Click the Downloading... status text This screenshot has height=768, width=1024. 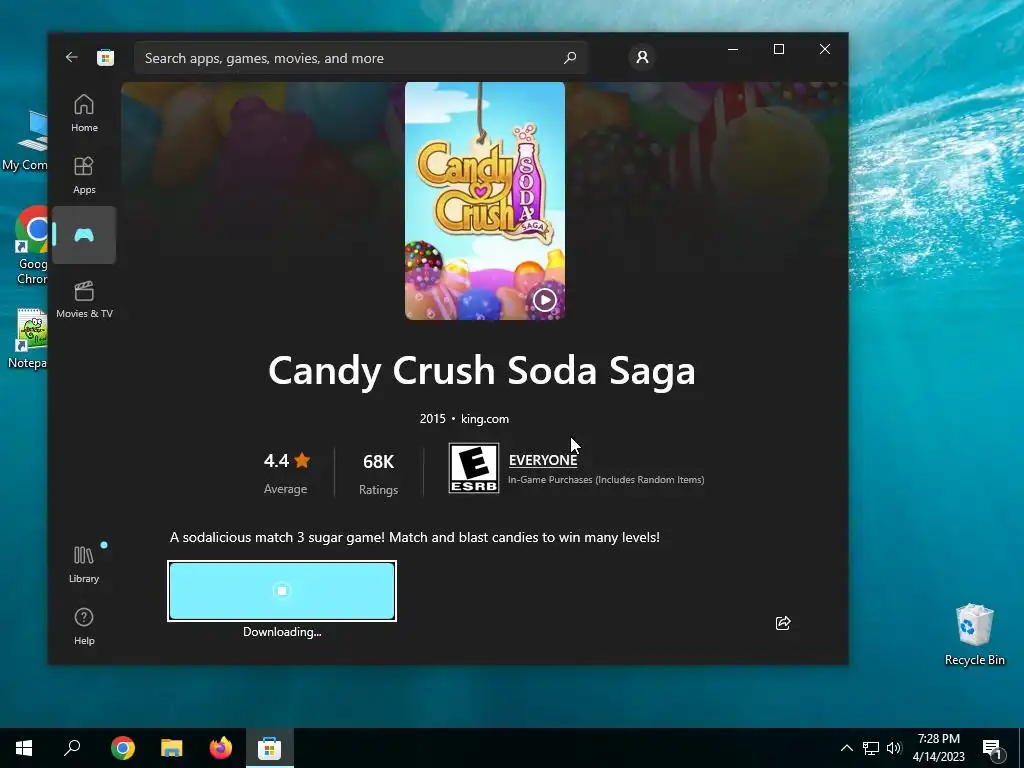pyautogui.click(x=282, y=632)
